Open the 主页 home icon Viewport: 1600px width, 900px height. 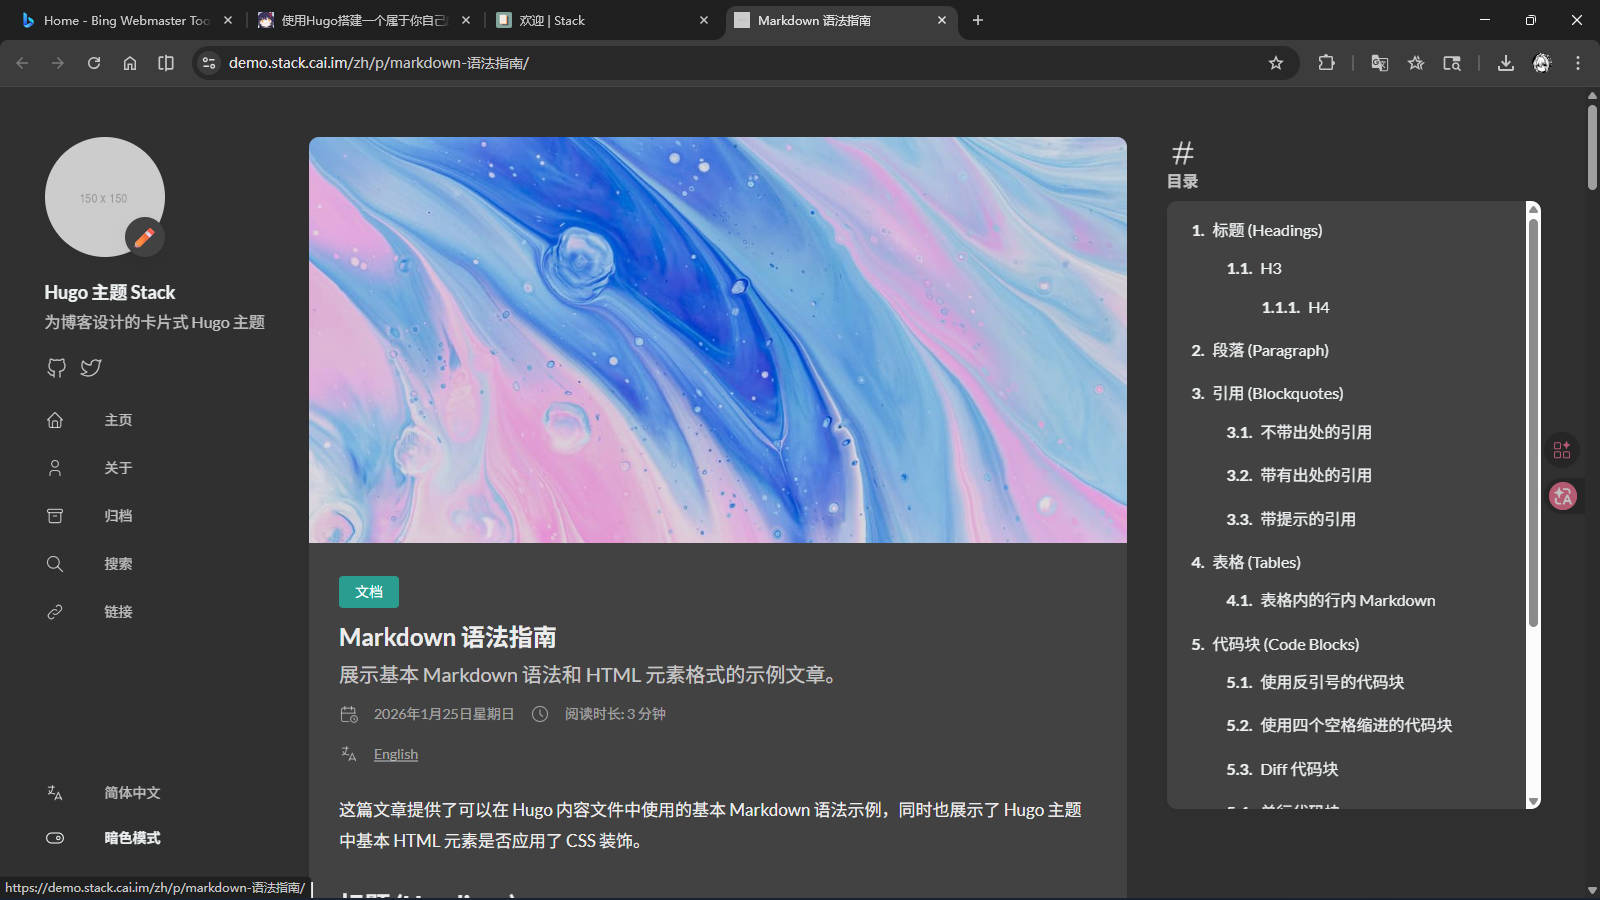coord(55,420)
